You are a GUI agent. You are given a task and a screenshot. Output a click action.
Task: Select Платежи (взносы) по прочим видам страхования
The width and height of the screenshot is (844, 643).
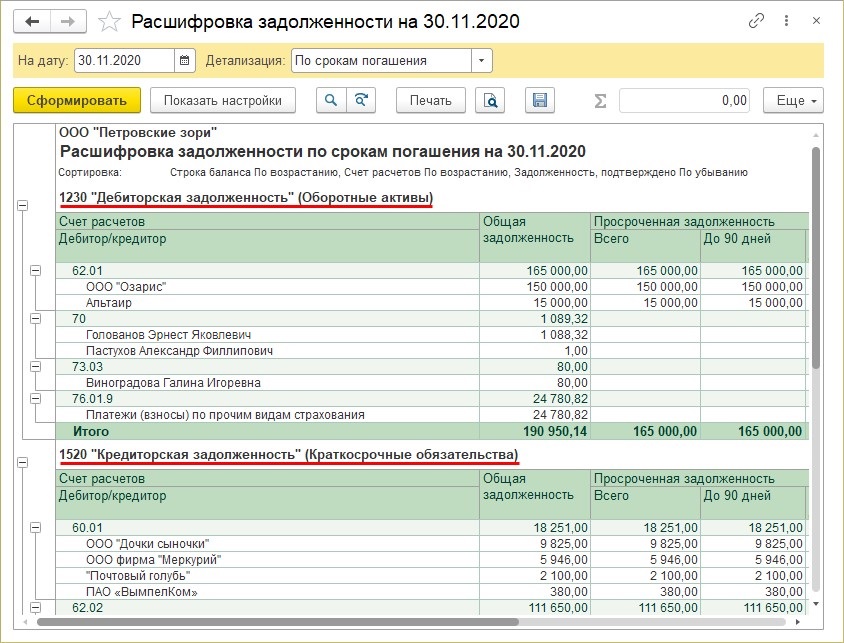pyautogui.click(x=432, y=415)
